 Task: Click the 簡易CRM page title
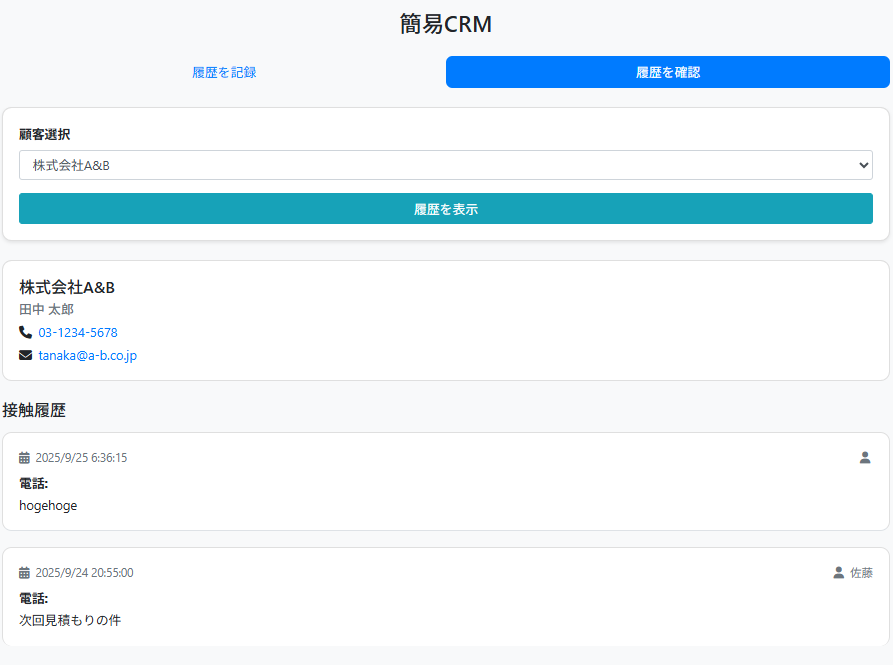[x=446, y=24]
